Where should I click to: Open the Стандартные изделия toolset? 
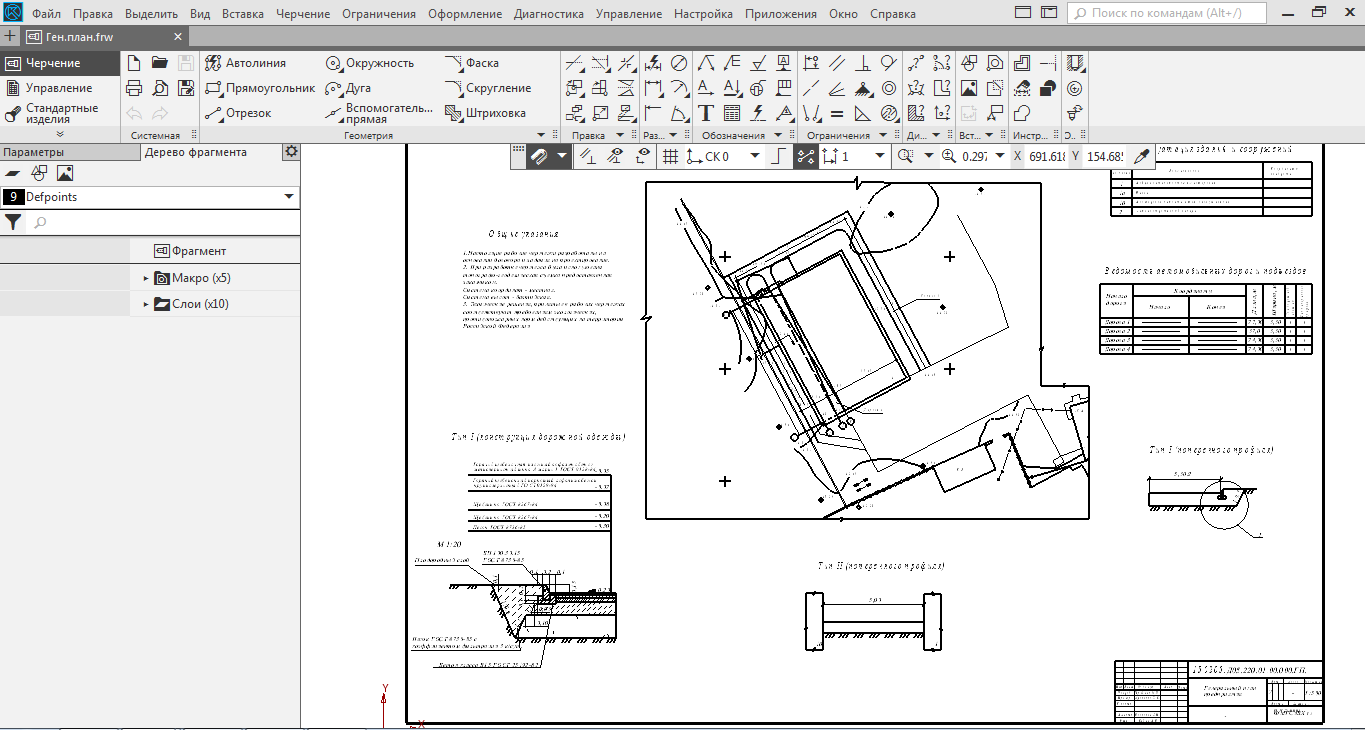click(60, 113)
